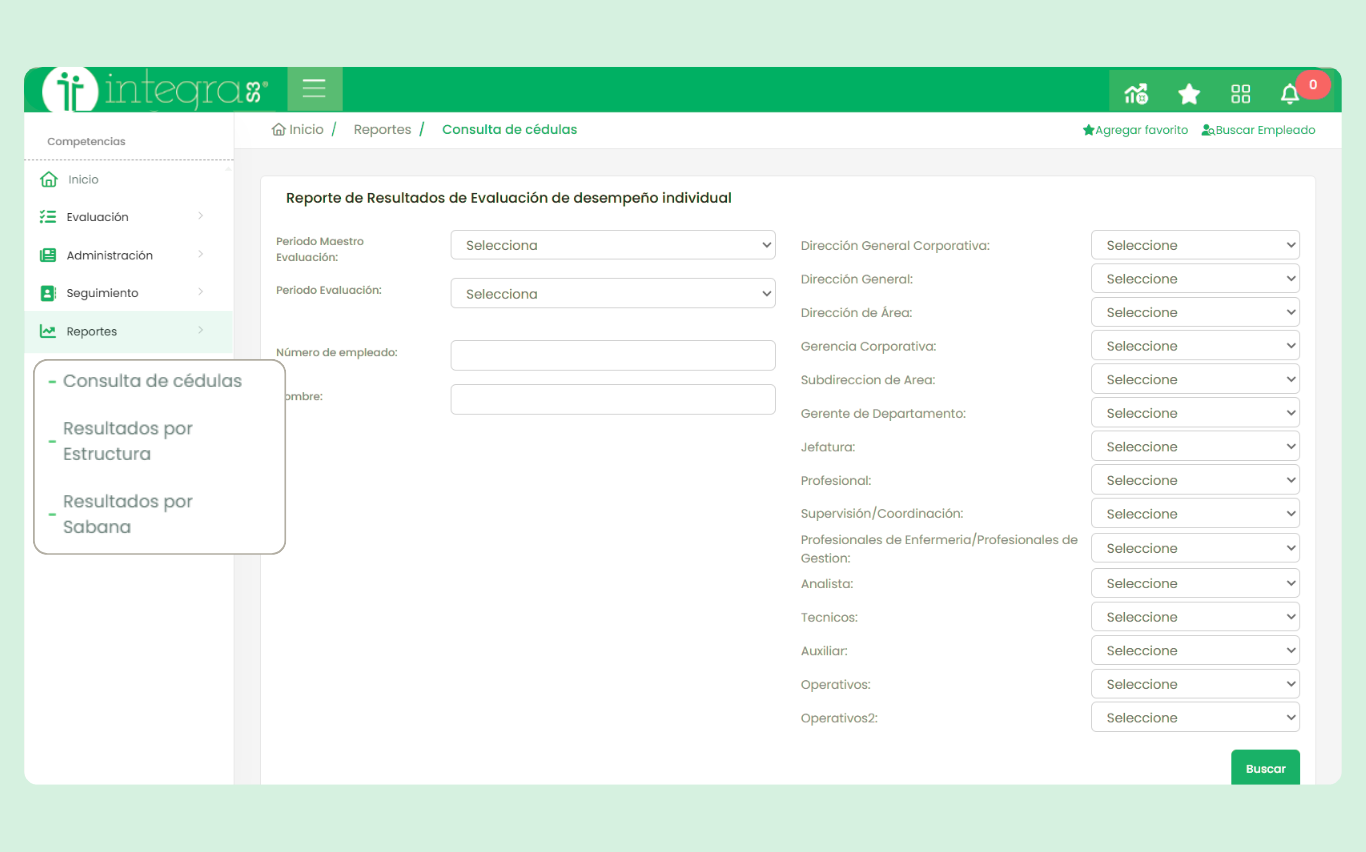Open the Periodo Evaluación dropdown
This screenshot has width=1366, height=852.
(x=613, y=294)
